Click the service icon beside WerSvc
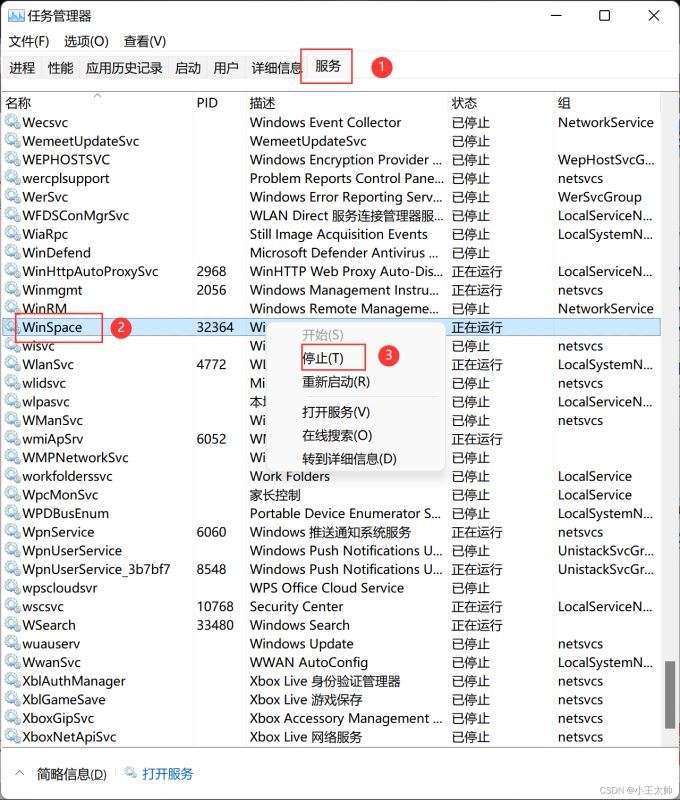The height and width of the screenshot is (800, 680). click(12, 196)
